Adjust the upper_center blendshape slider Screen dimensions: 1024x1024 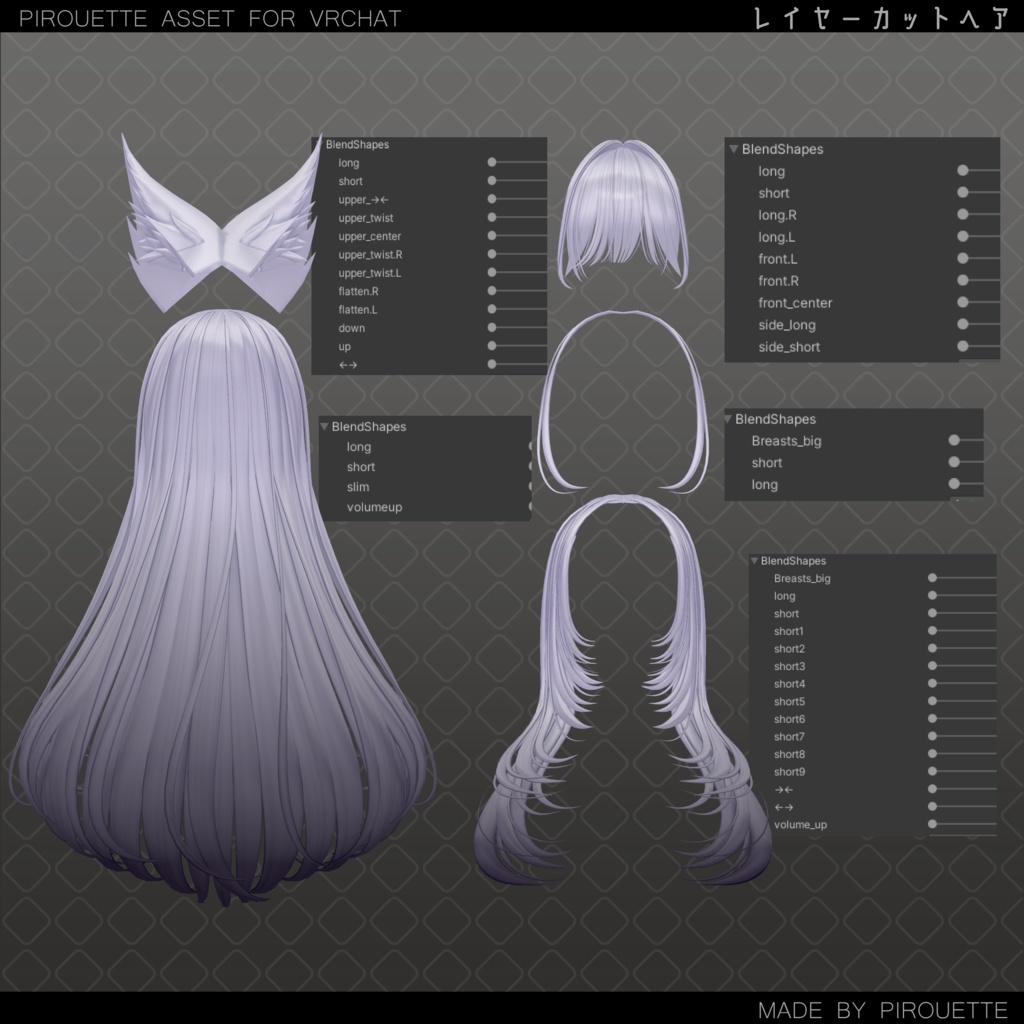[490, 236]
